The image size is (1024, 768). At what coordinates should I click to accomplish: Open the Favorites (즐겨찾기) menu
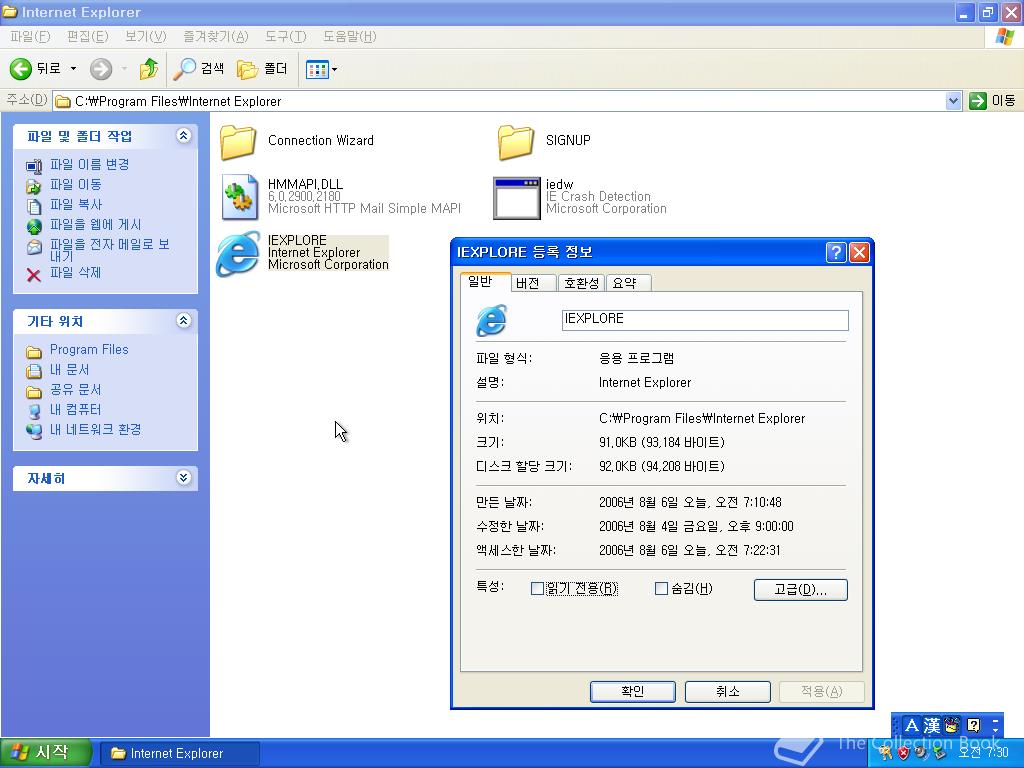point(216,37)
